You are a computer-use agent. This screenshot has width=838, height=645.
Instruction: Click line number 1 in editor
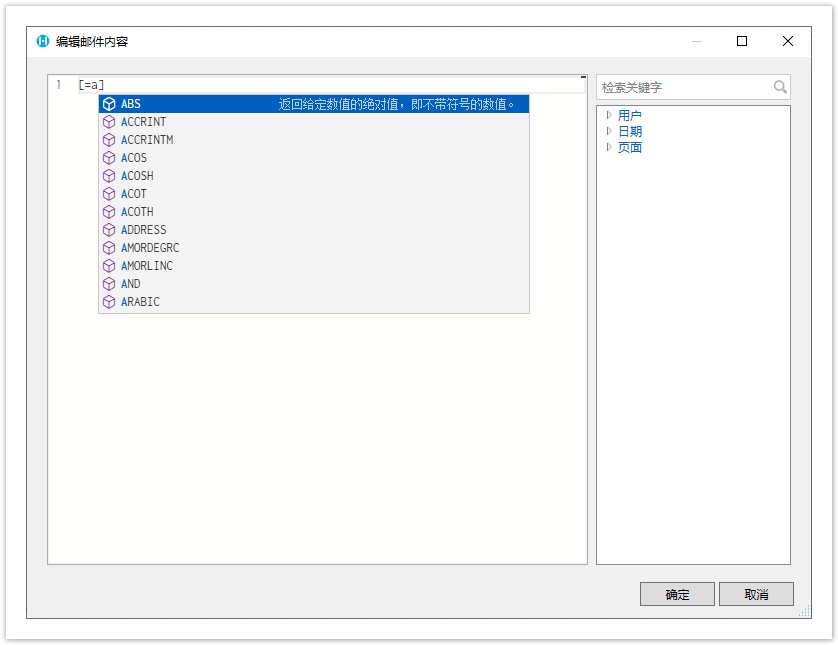[59, 84]
